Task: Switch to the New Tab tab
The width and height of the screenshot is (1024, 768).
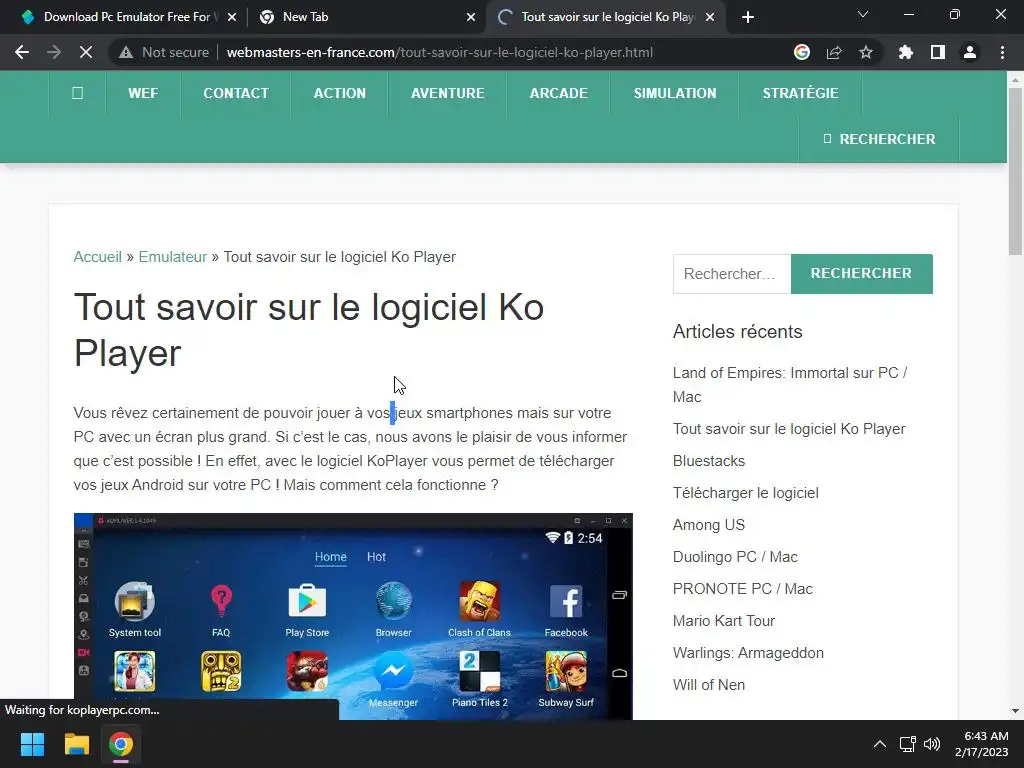Action: point(366,17)
